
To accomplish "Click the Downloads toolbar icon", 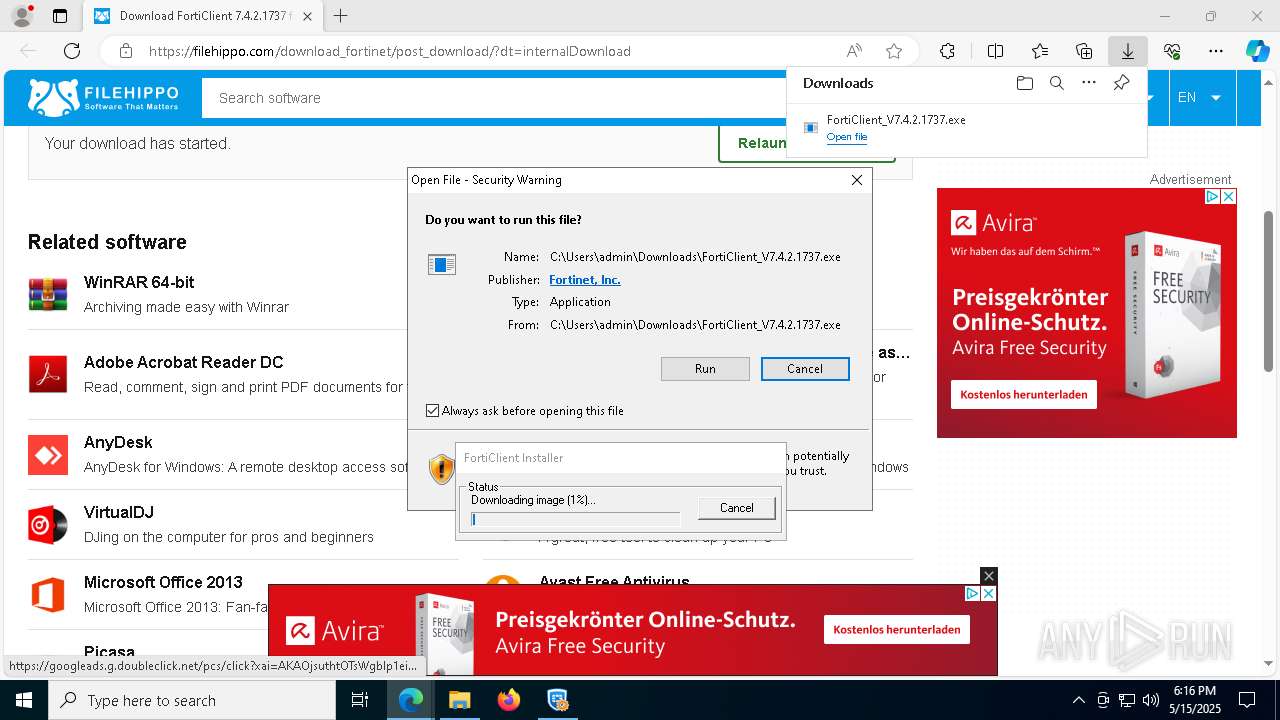I will [1128, 51].
